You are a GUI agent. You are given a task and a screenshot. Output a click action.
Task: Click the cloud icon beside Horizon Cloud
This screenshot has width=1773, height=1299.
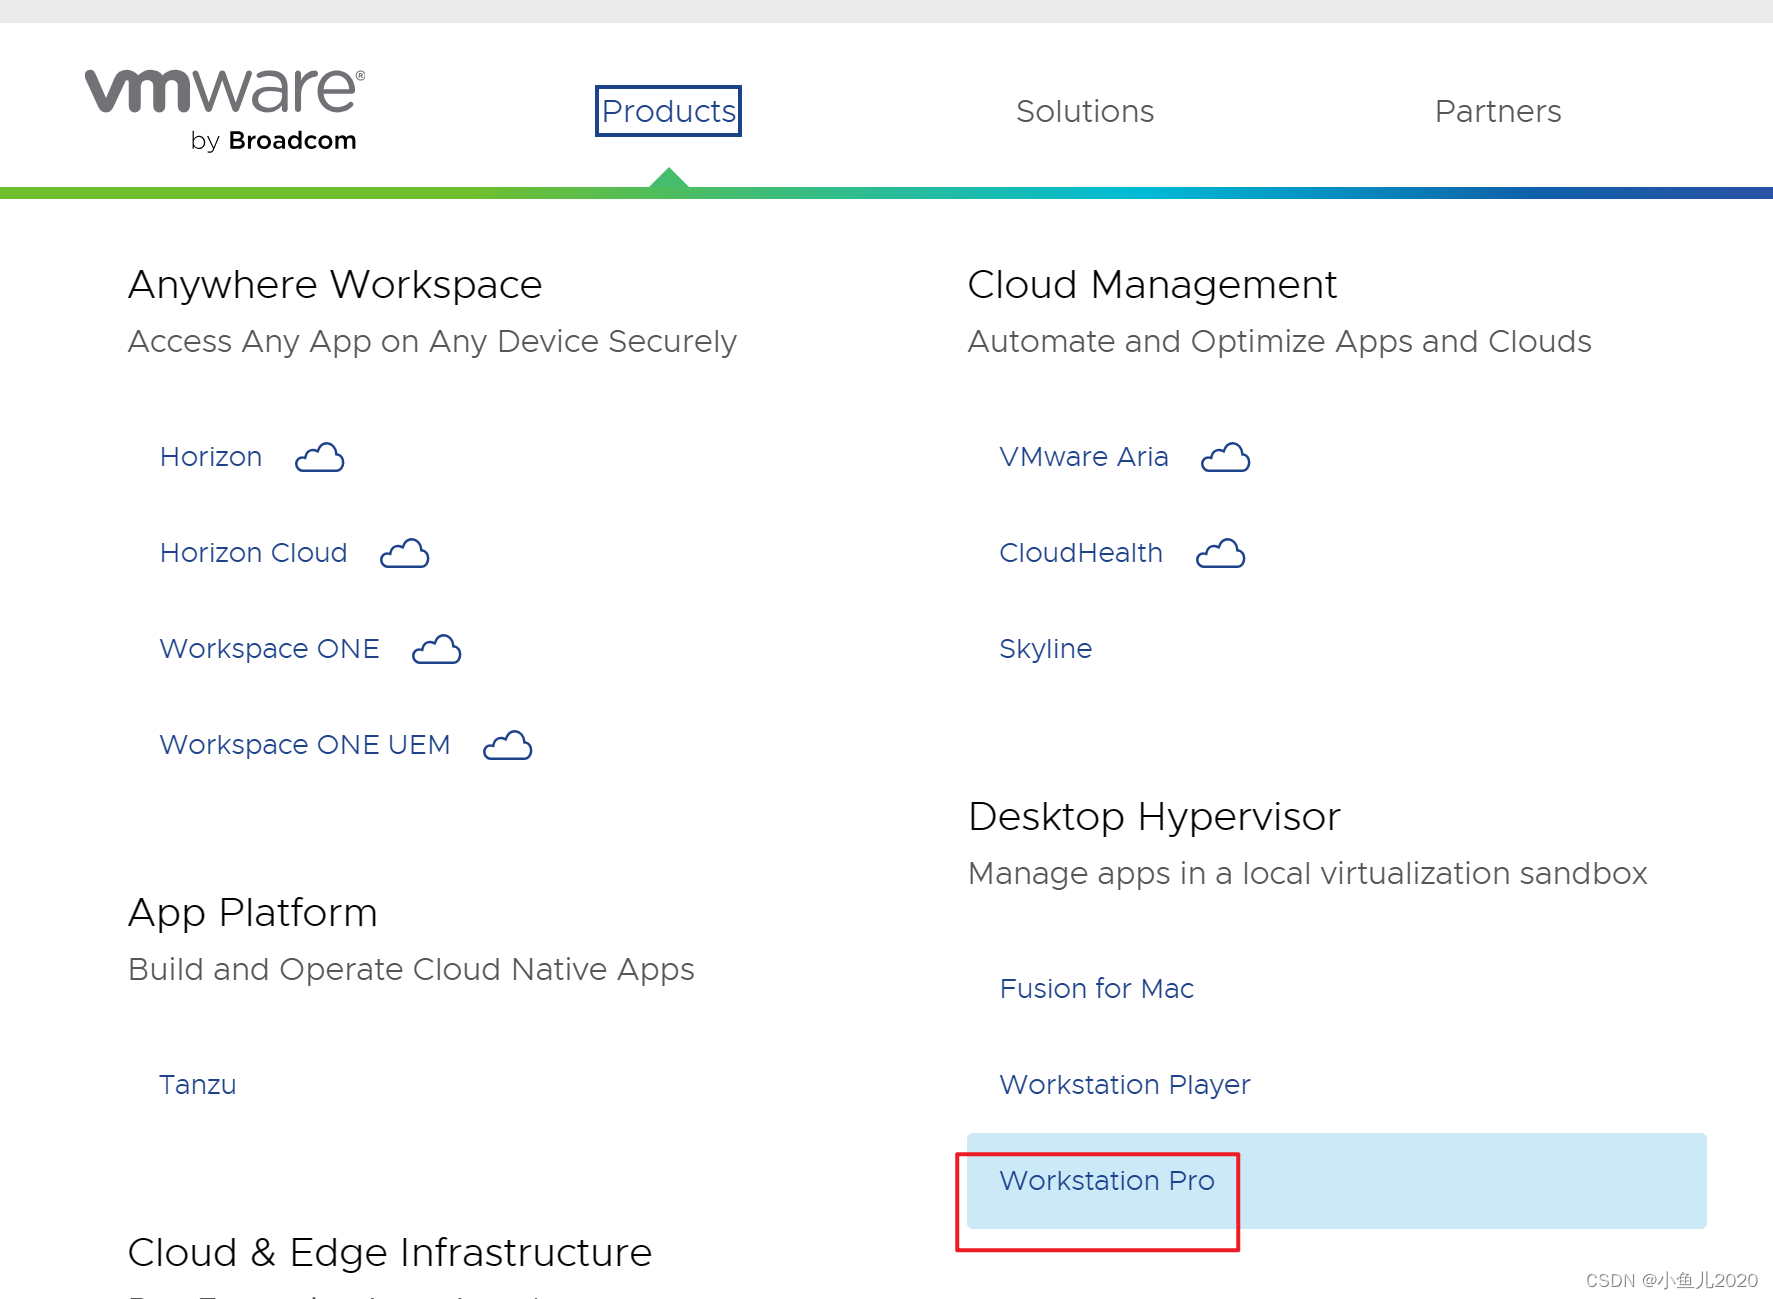click(405, 553)
